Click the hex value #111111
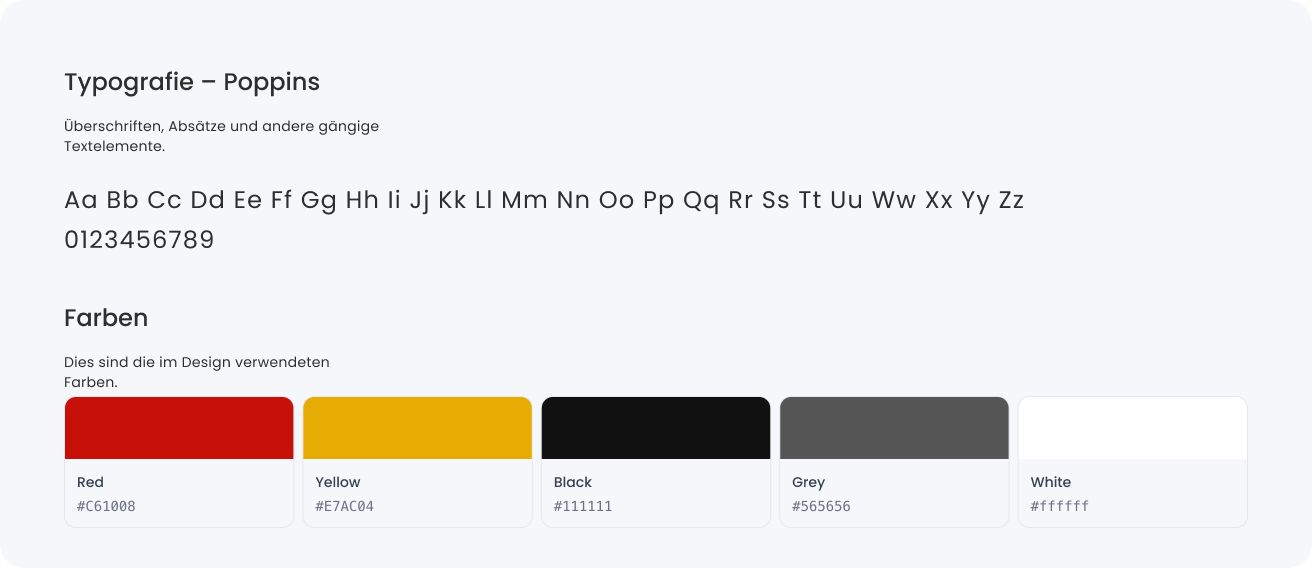1312x568 pixels. click(x=583, y=506)
